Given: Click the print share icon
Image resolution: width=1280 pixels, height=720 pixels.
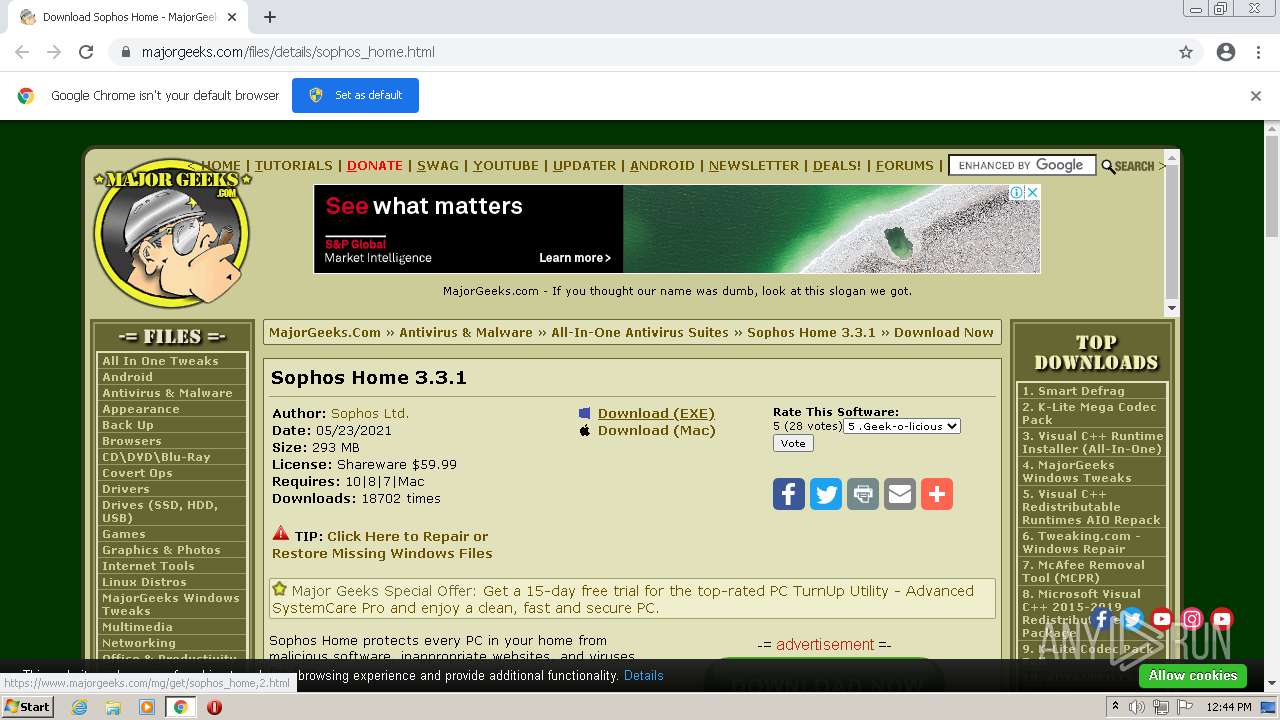Looking at the screenshot, I should 863,494.
